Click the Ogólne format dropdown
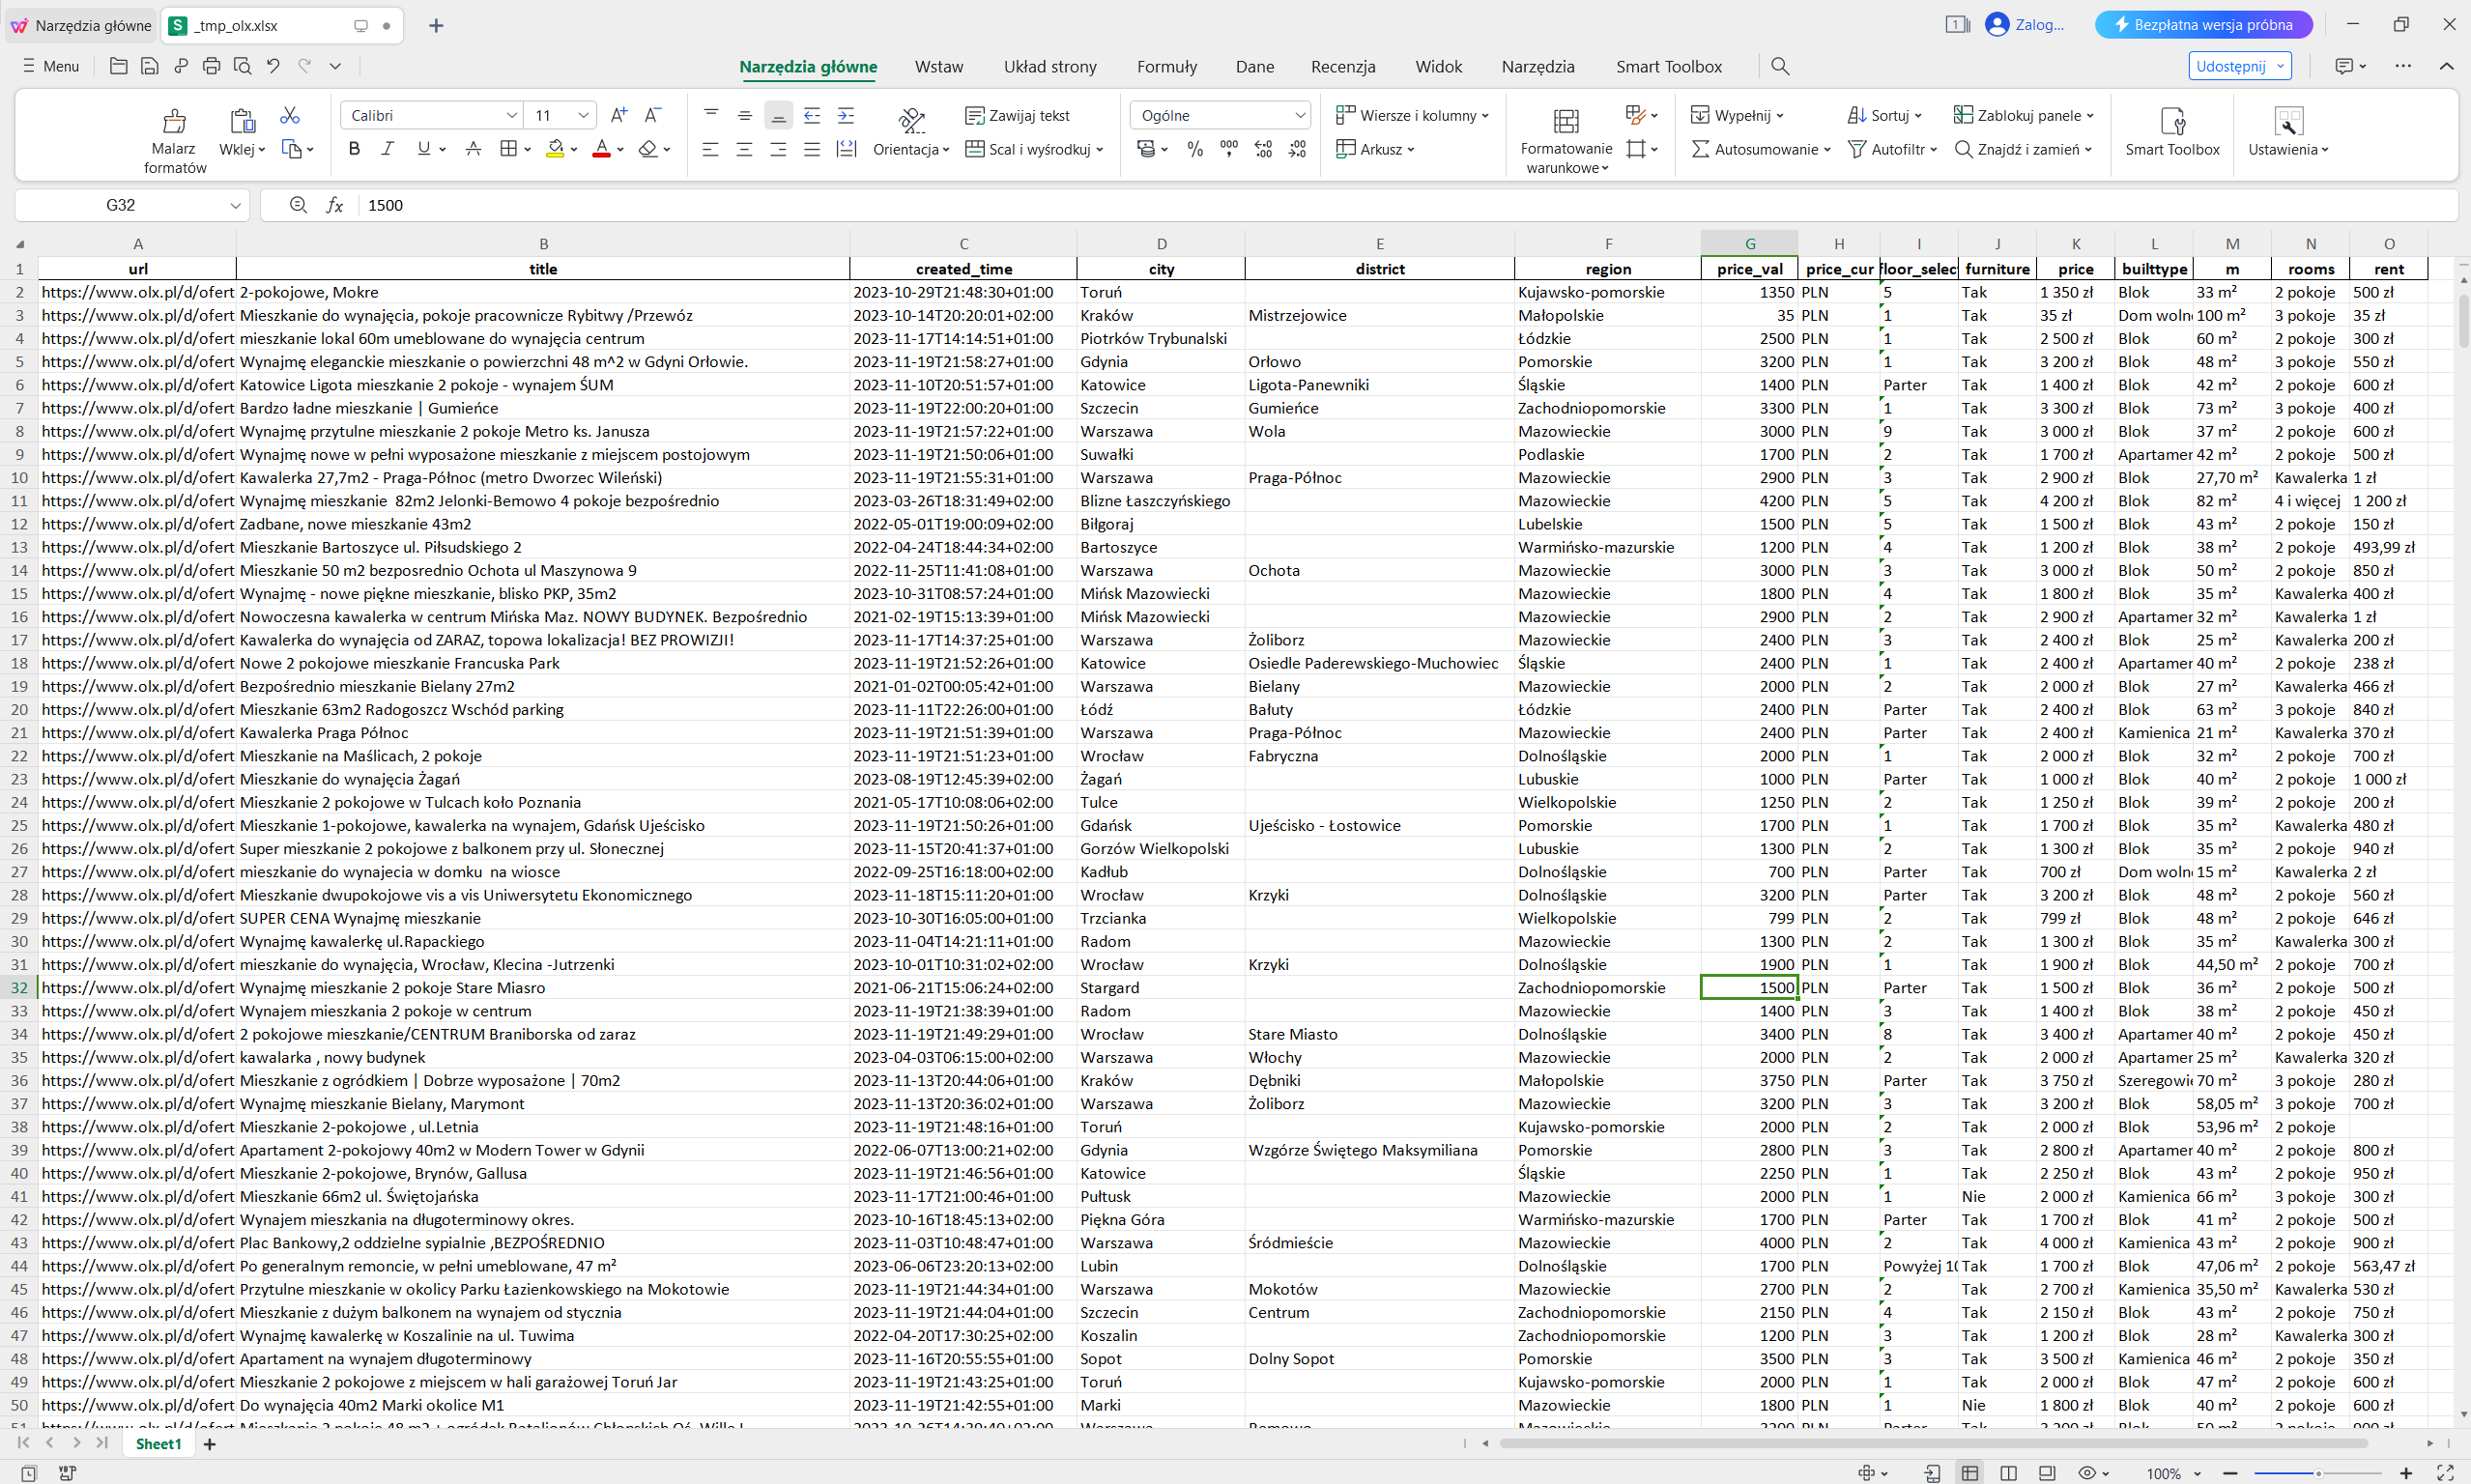2471x1484 pixels. pyautogui.click(x=1221, y=113)
